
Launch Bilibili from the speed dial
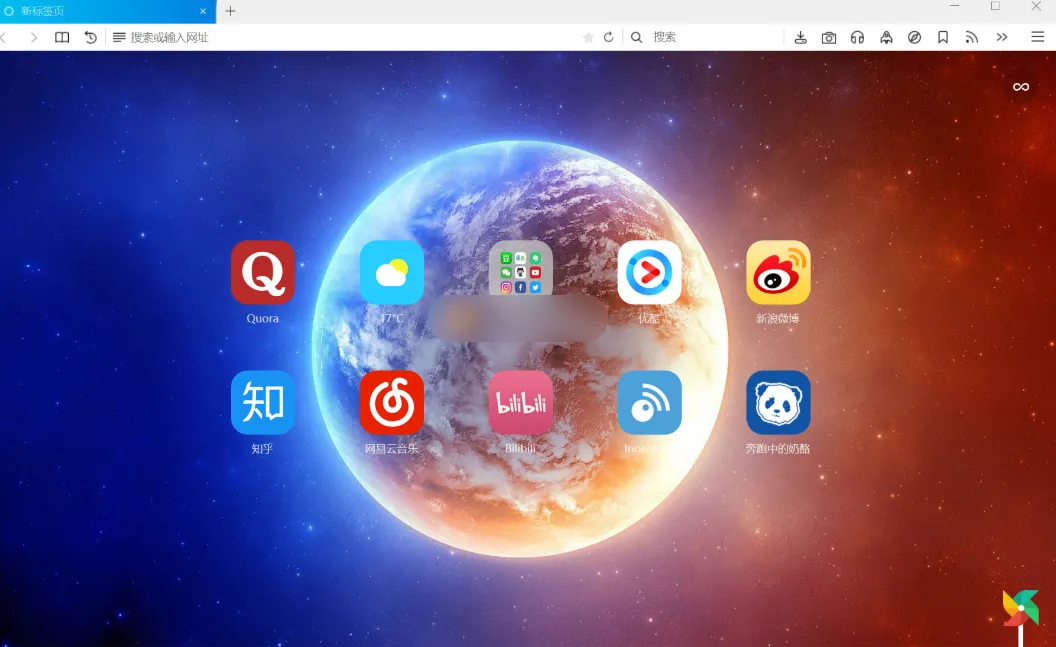coord(520,400)
